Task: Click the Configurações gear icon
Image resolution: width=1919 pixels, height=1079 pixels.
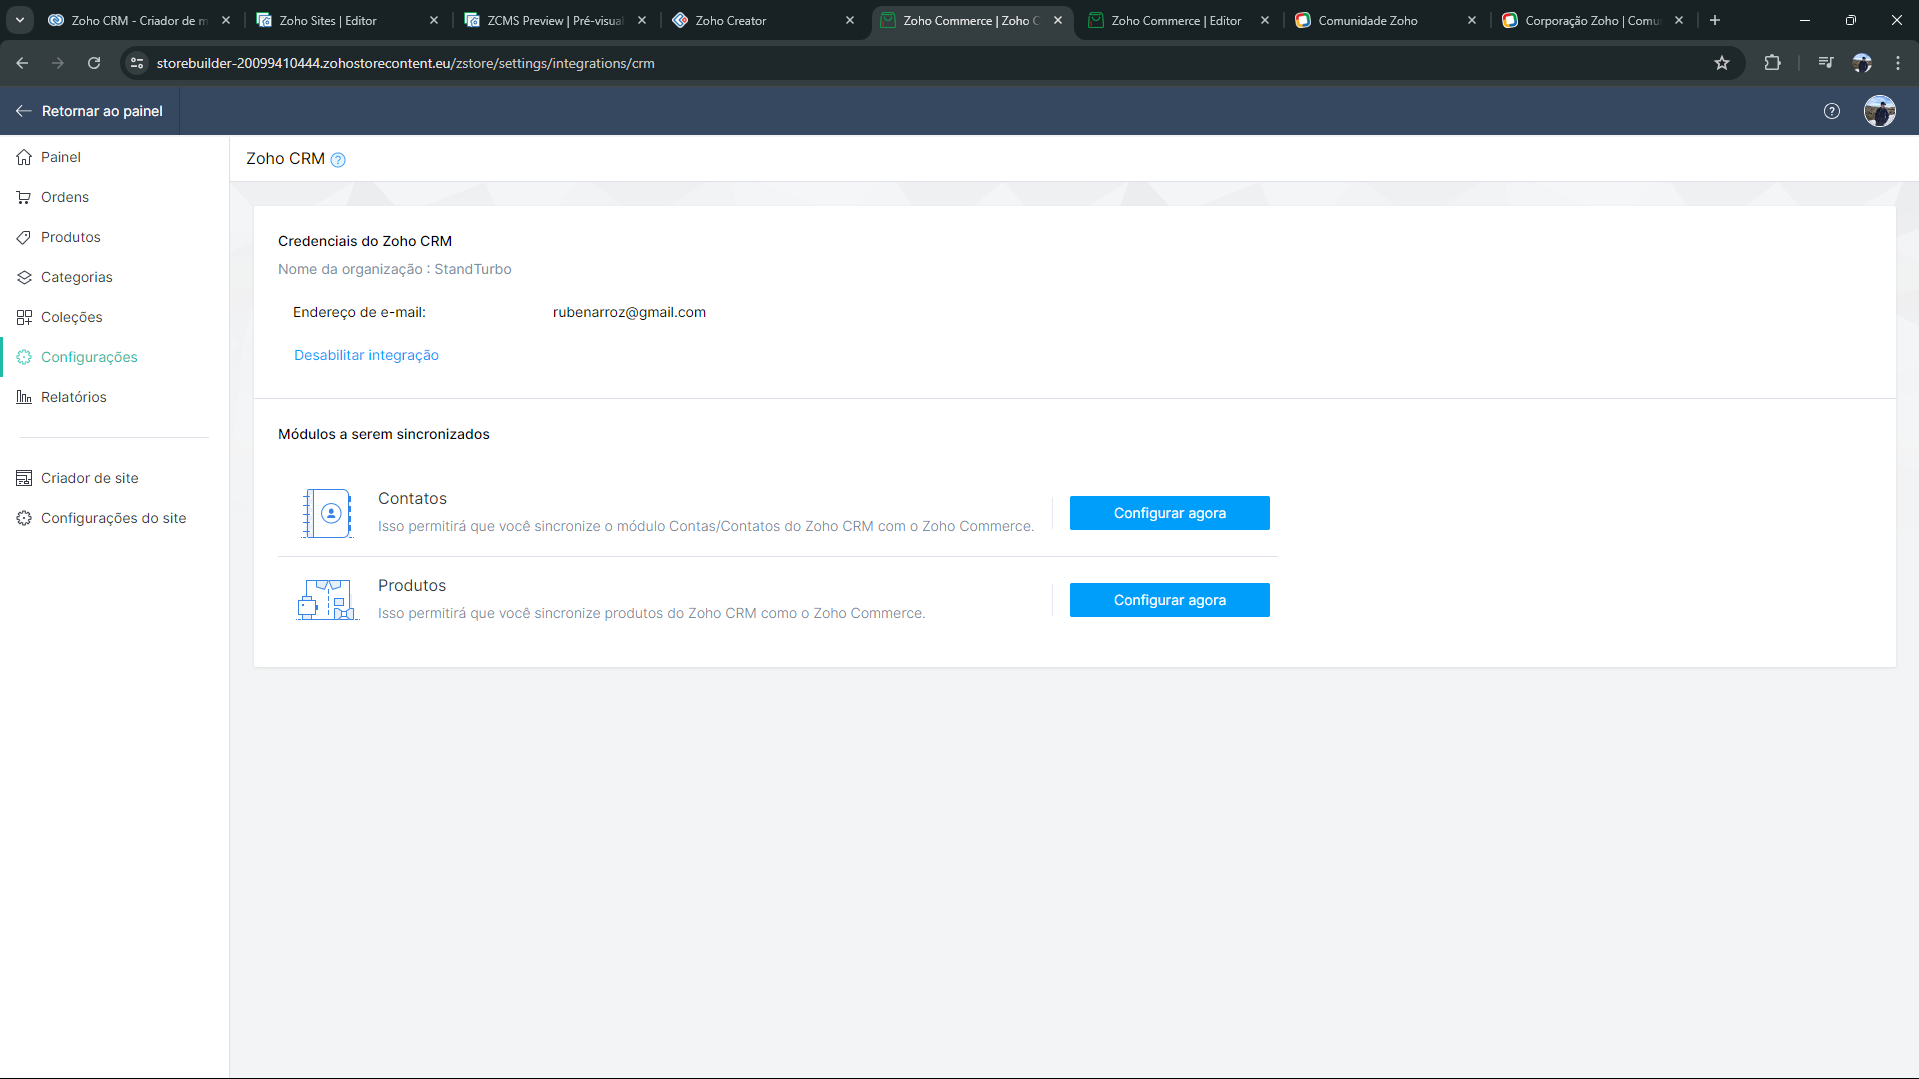Action: tap(24, 357)
